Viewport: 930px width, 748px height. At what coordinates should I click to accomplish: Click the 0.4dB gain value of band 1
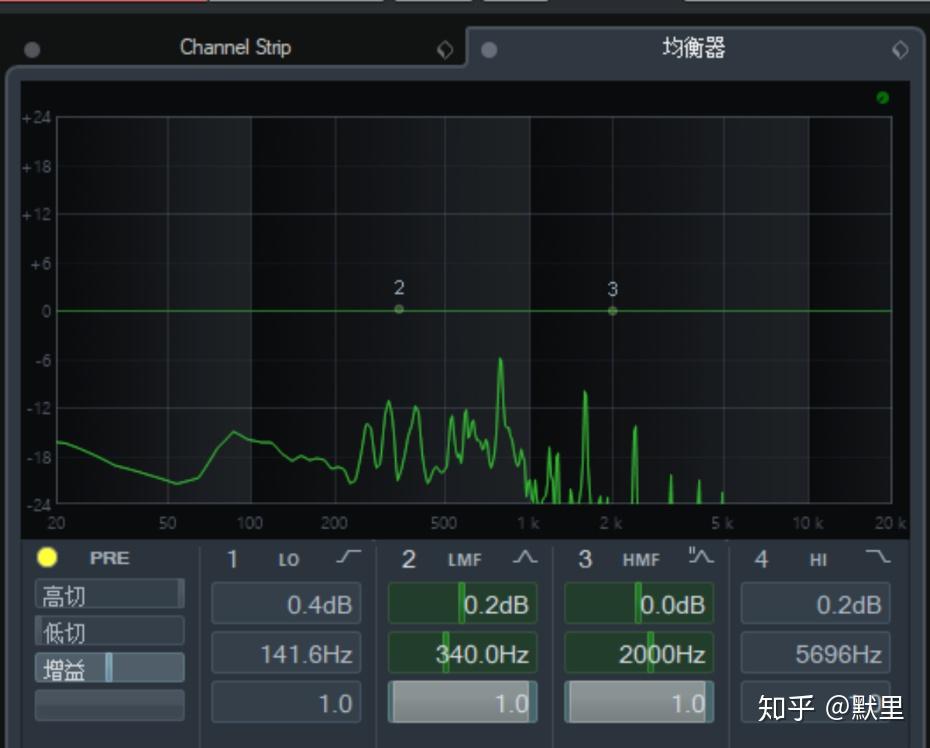(x=286, y=603)
